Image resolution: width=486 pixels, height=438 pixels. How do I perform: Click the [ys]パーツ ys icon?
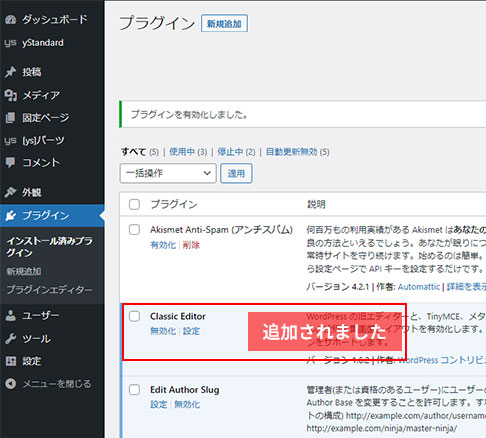[x=10, y=141]
